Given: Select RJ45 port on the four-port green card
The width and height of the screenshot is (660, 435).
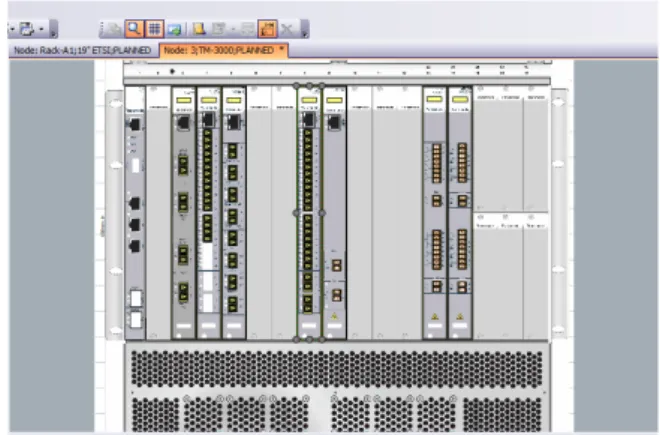Looking at the screenshot, I should click(184, 123).
